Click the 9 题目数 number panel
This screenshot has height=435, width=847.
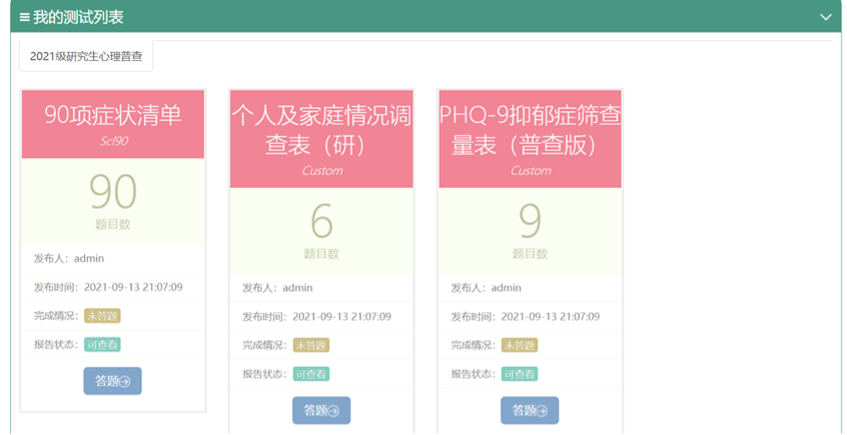(529, 229)
